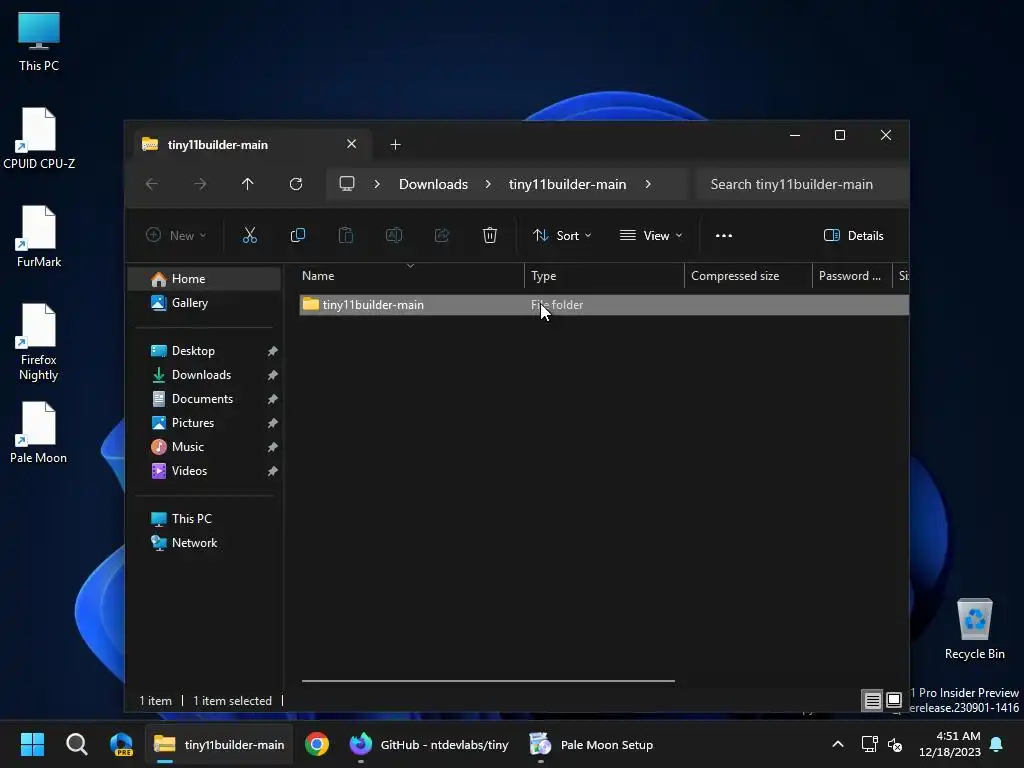Launch Google Chrome from taskbar

tap(317, 744)
